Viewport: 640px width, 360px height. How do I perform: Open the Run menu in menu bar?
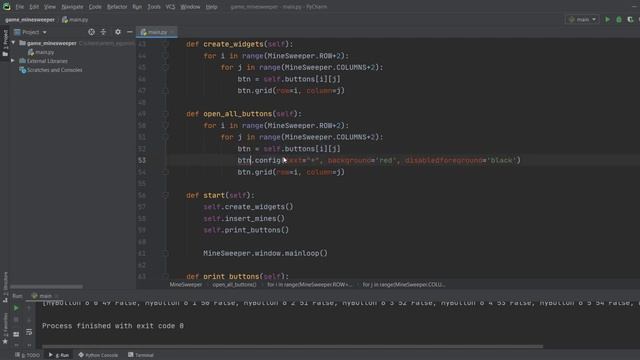tap(137, 7)
